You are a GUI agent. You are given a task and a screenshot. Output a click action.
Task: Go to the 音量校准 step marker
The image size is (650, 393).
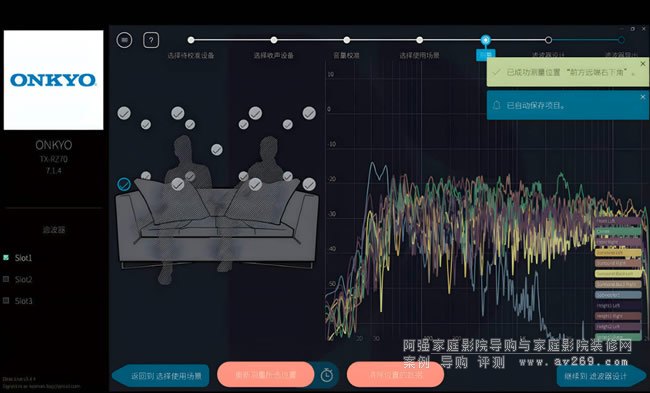click(347, 40)
